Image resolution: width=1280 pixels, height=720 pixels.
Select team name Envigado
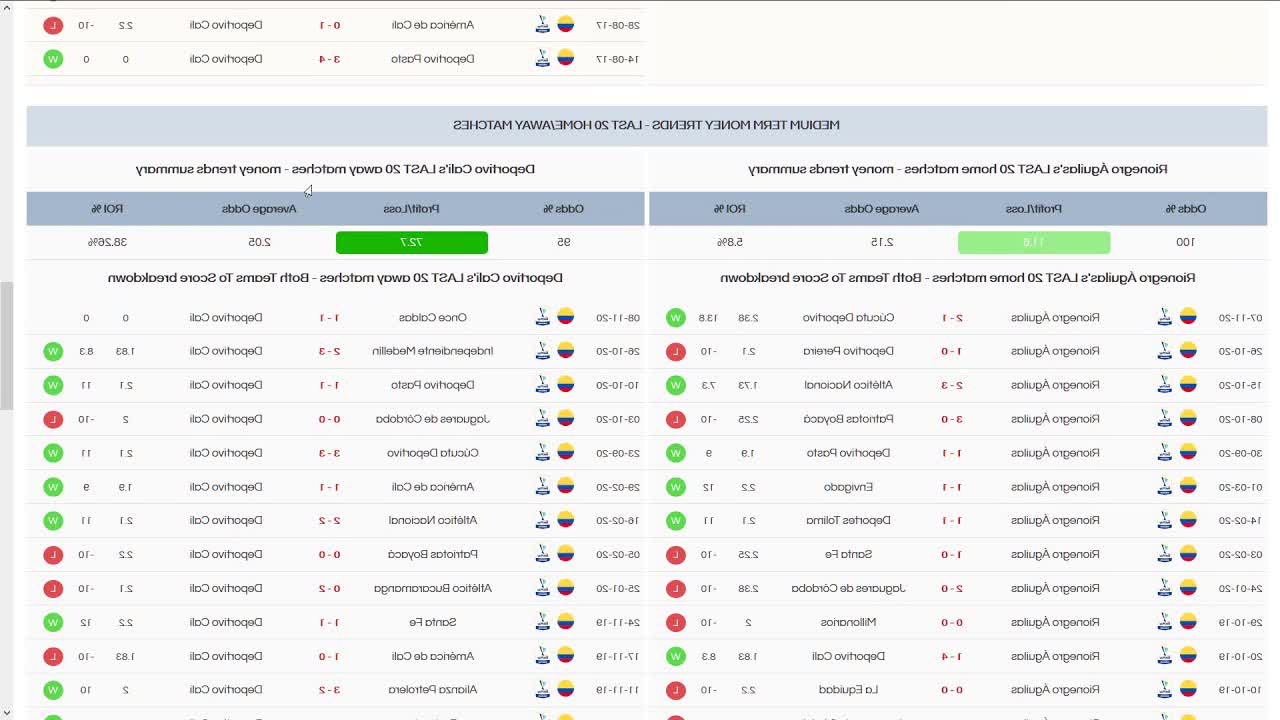849,487
